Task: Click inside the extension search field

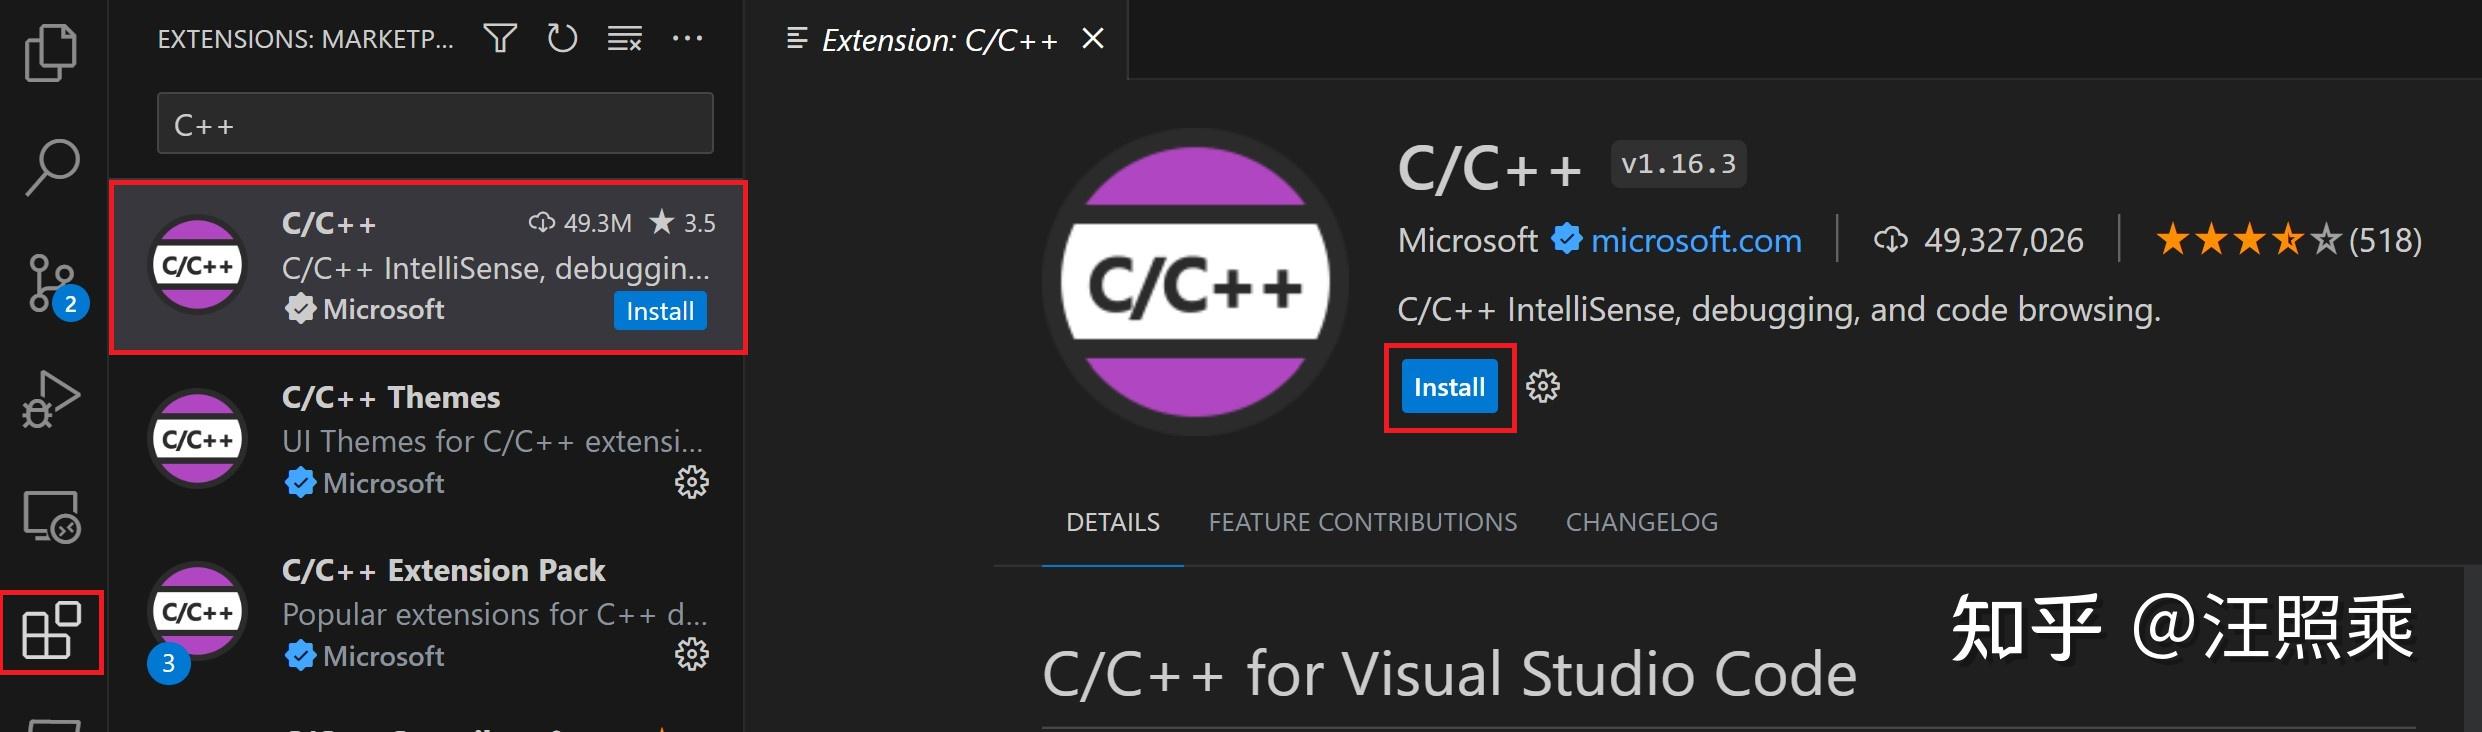Action: 434,123
